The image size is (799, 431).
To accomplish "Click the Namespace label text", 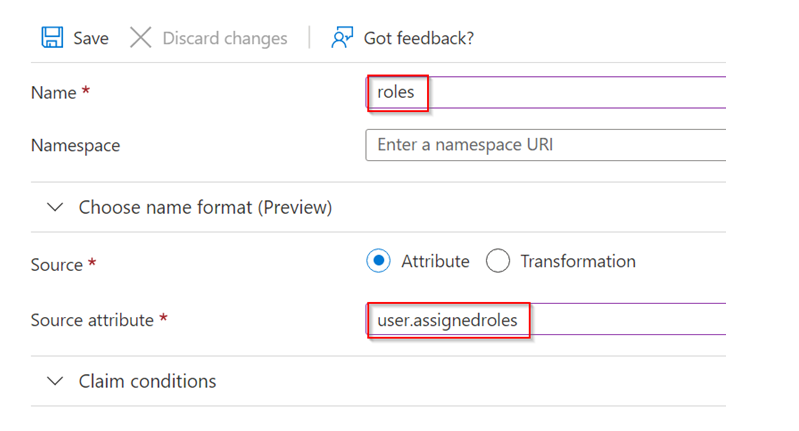I will tap(75, 146).
